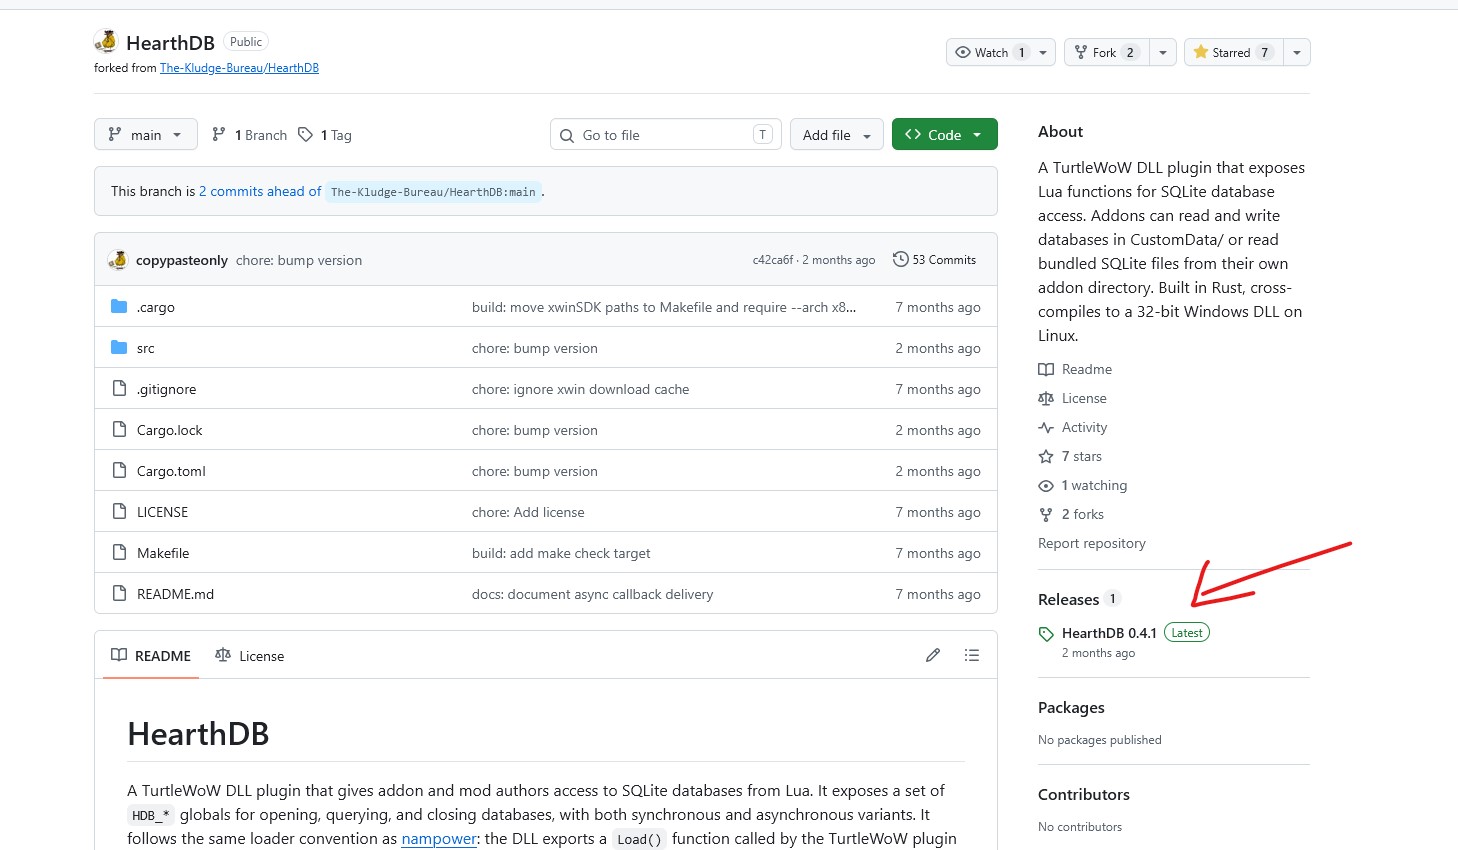Viewport: 1458px width, 850px height.
Task: Click the Readme book icon in About
Action: point(1046,369)
